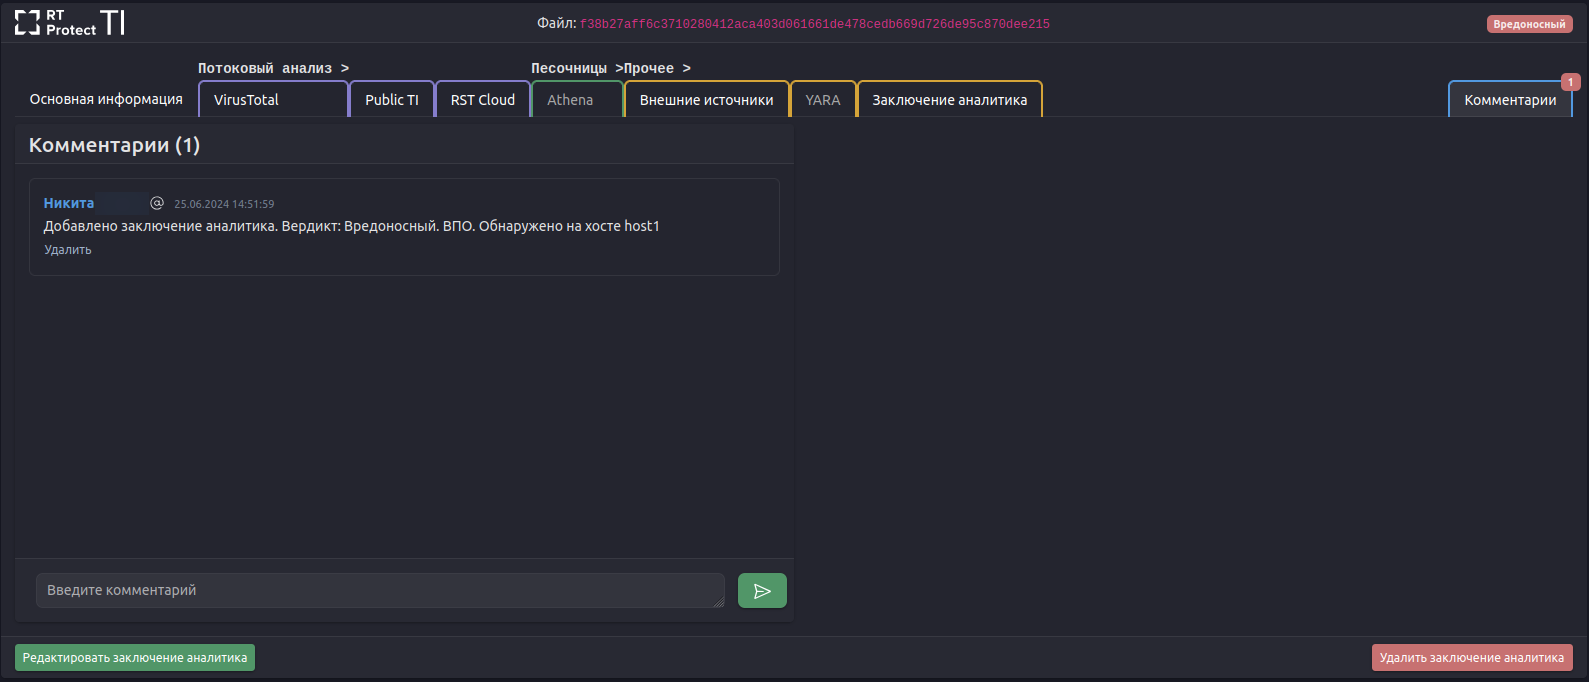Show the Внешние источники tab
The image size is (1589, 682).
pyautogui.click(x=706, y=100)
